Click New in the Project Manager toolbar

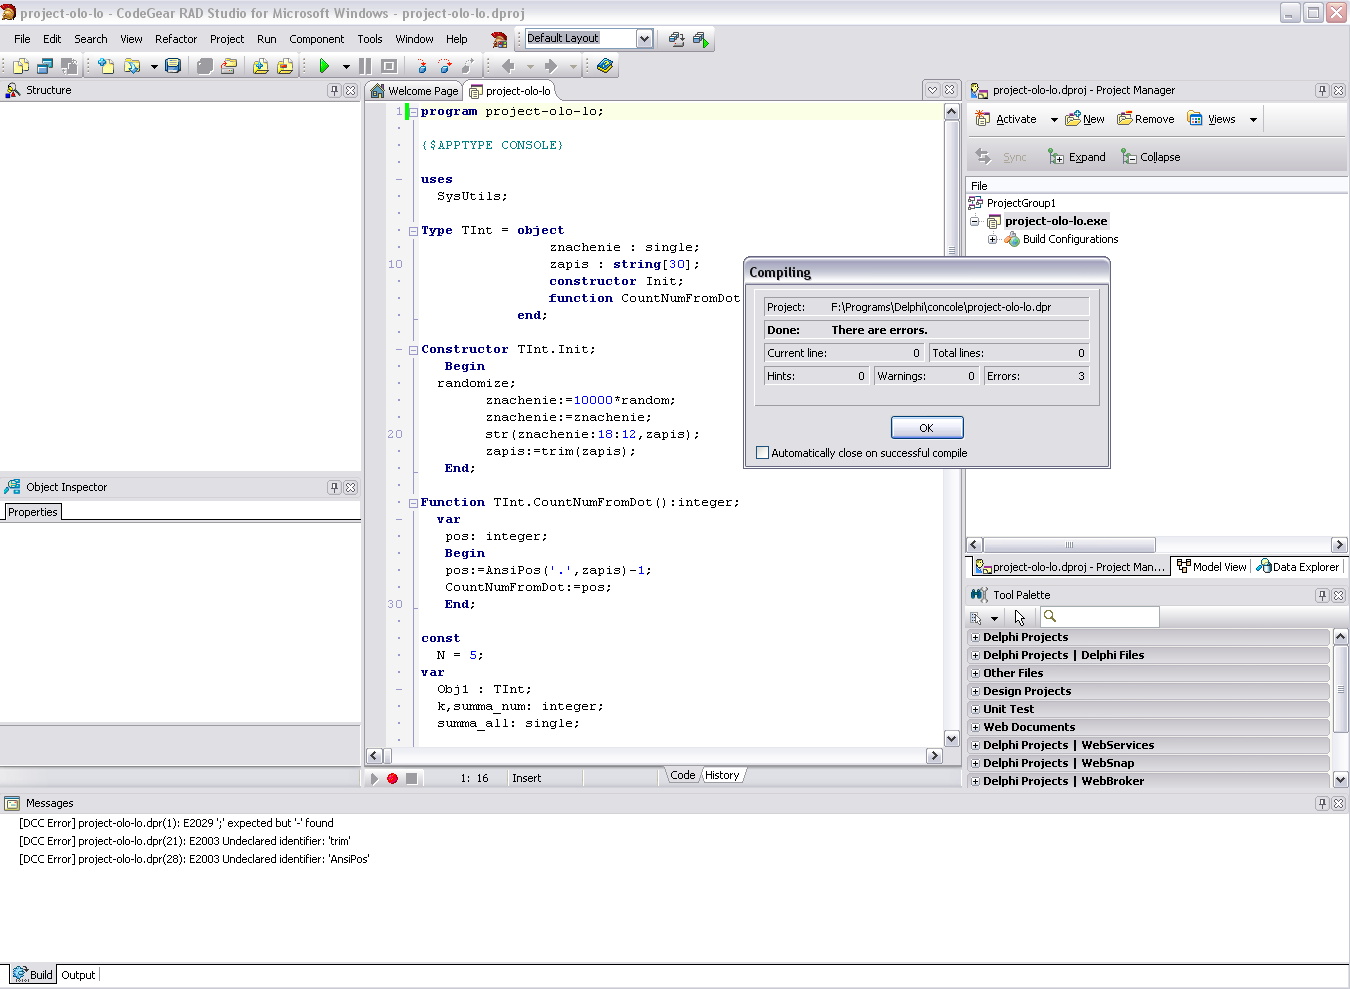pyautogui.click(x=1085, y=119)
